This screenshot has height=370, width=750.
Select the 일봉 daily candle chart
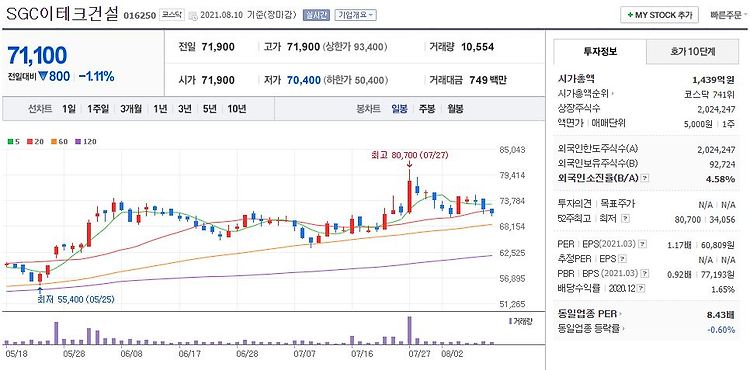click(x=399, y=109)
